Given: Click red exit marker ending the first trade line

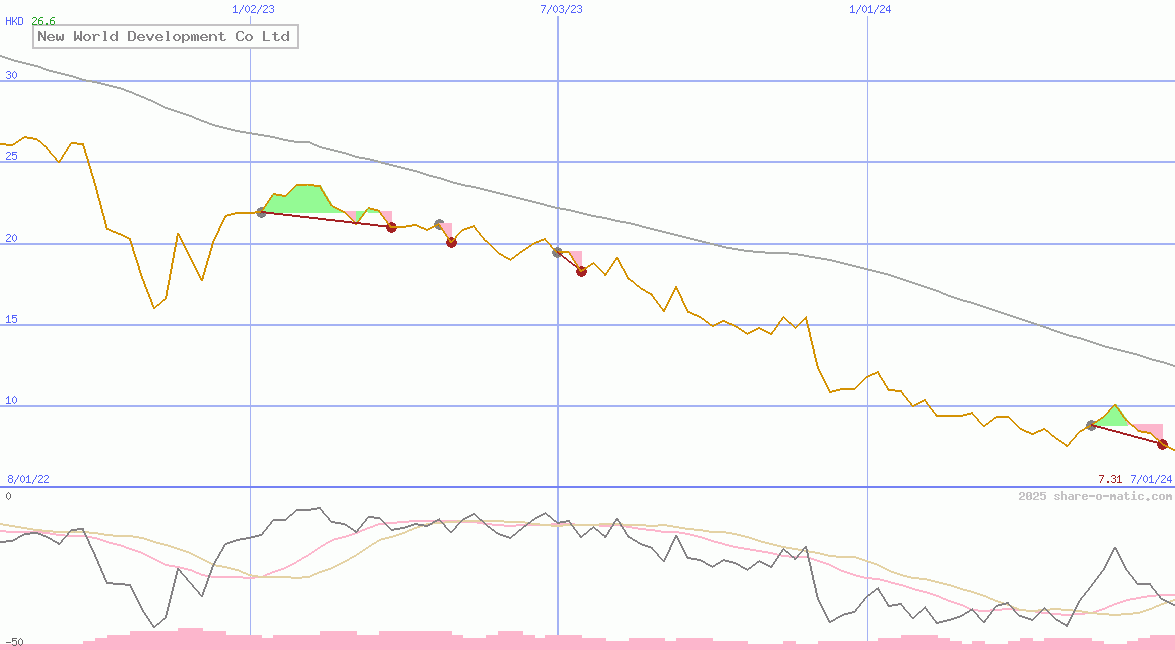Looking at the screenshot, I should tap(391, 227).
